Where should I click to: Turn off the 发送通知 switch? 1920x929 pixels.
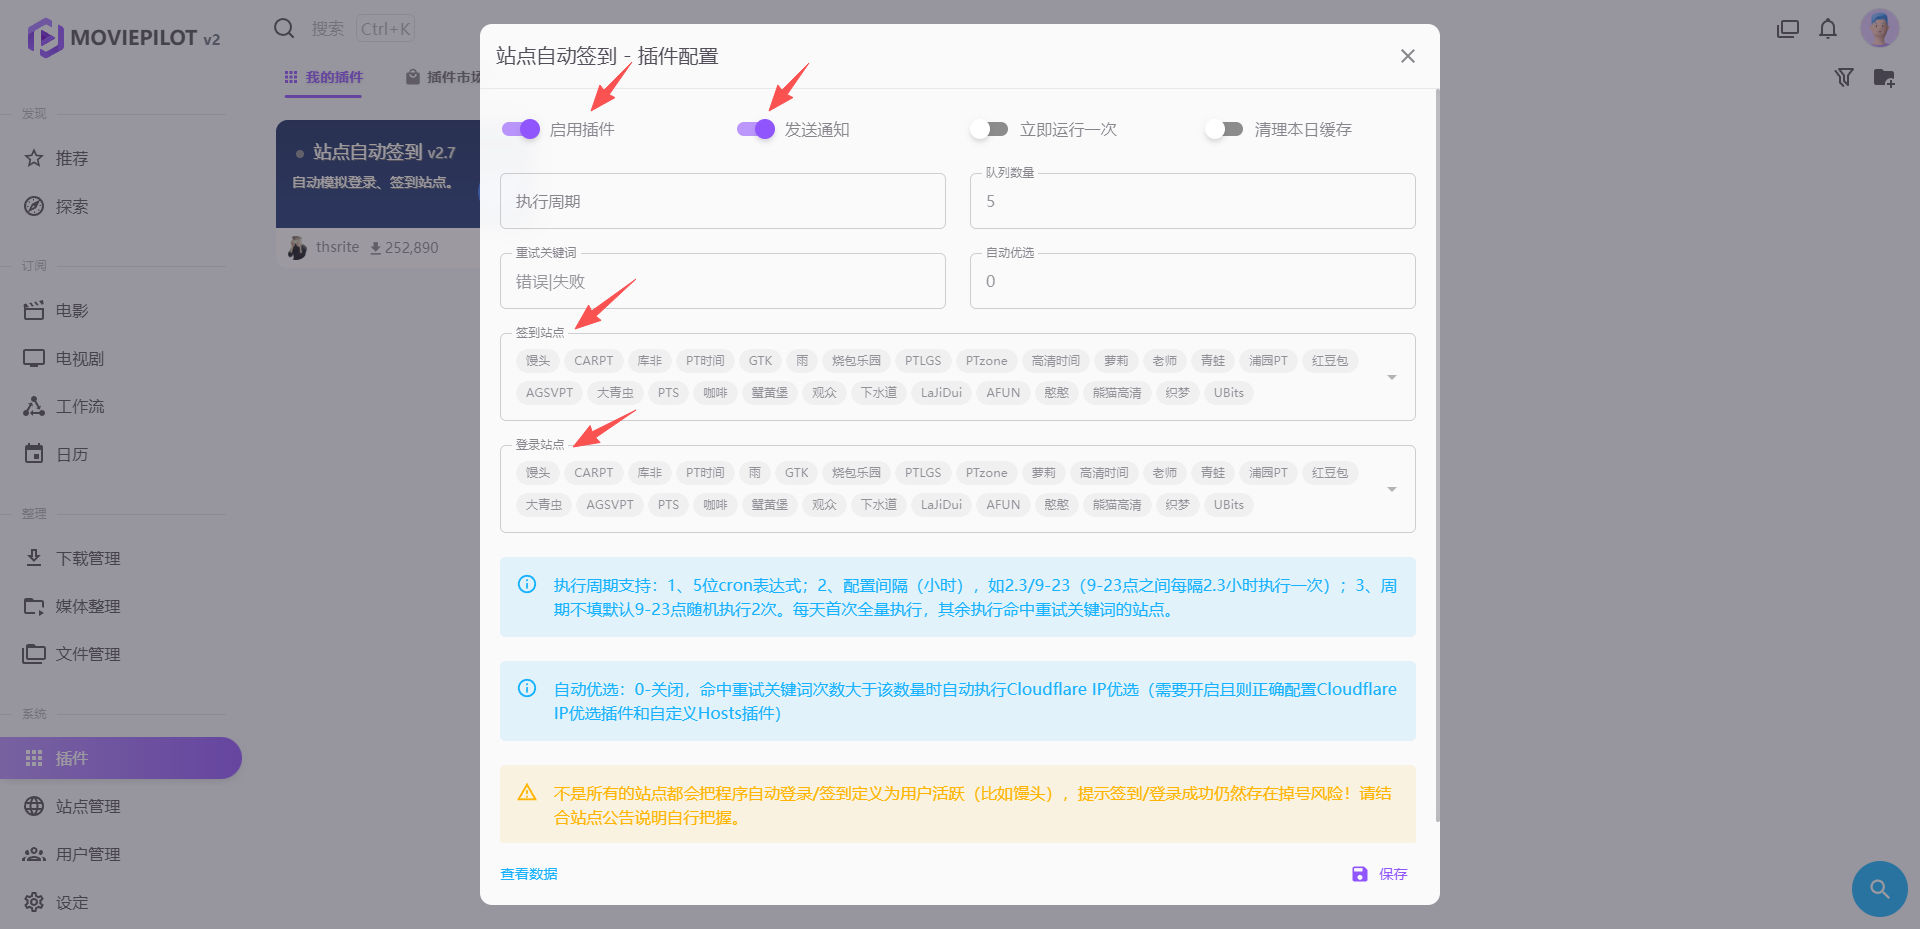click(756, 129)
